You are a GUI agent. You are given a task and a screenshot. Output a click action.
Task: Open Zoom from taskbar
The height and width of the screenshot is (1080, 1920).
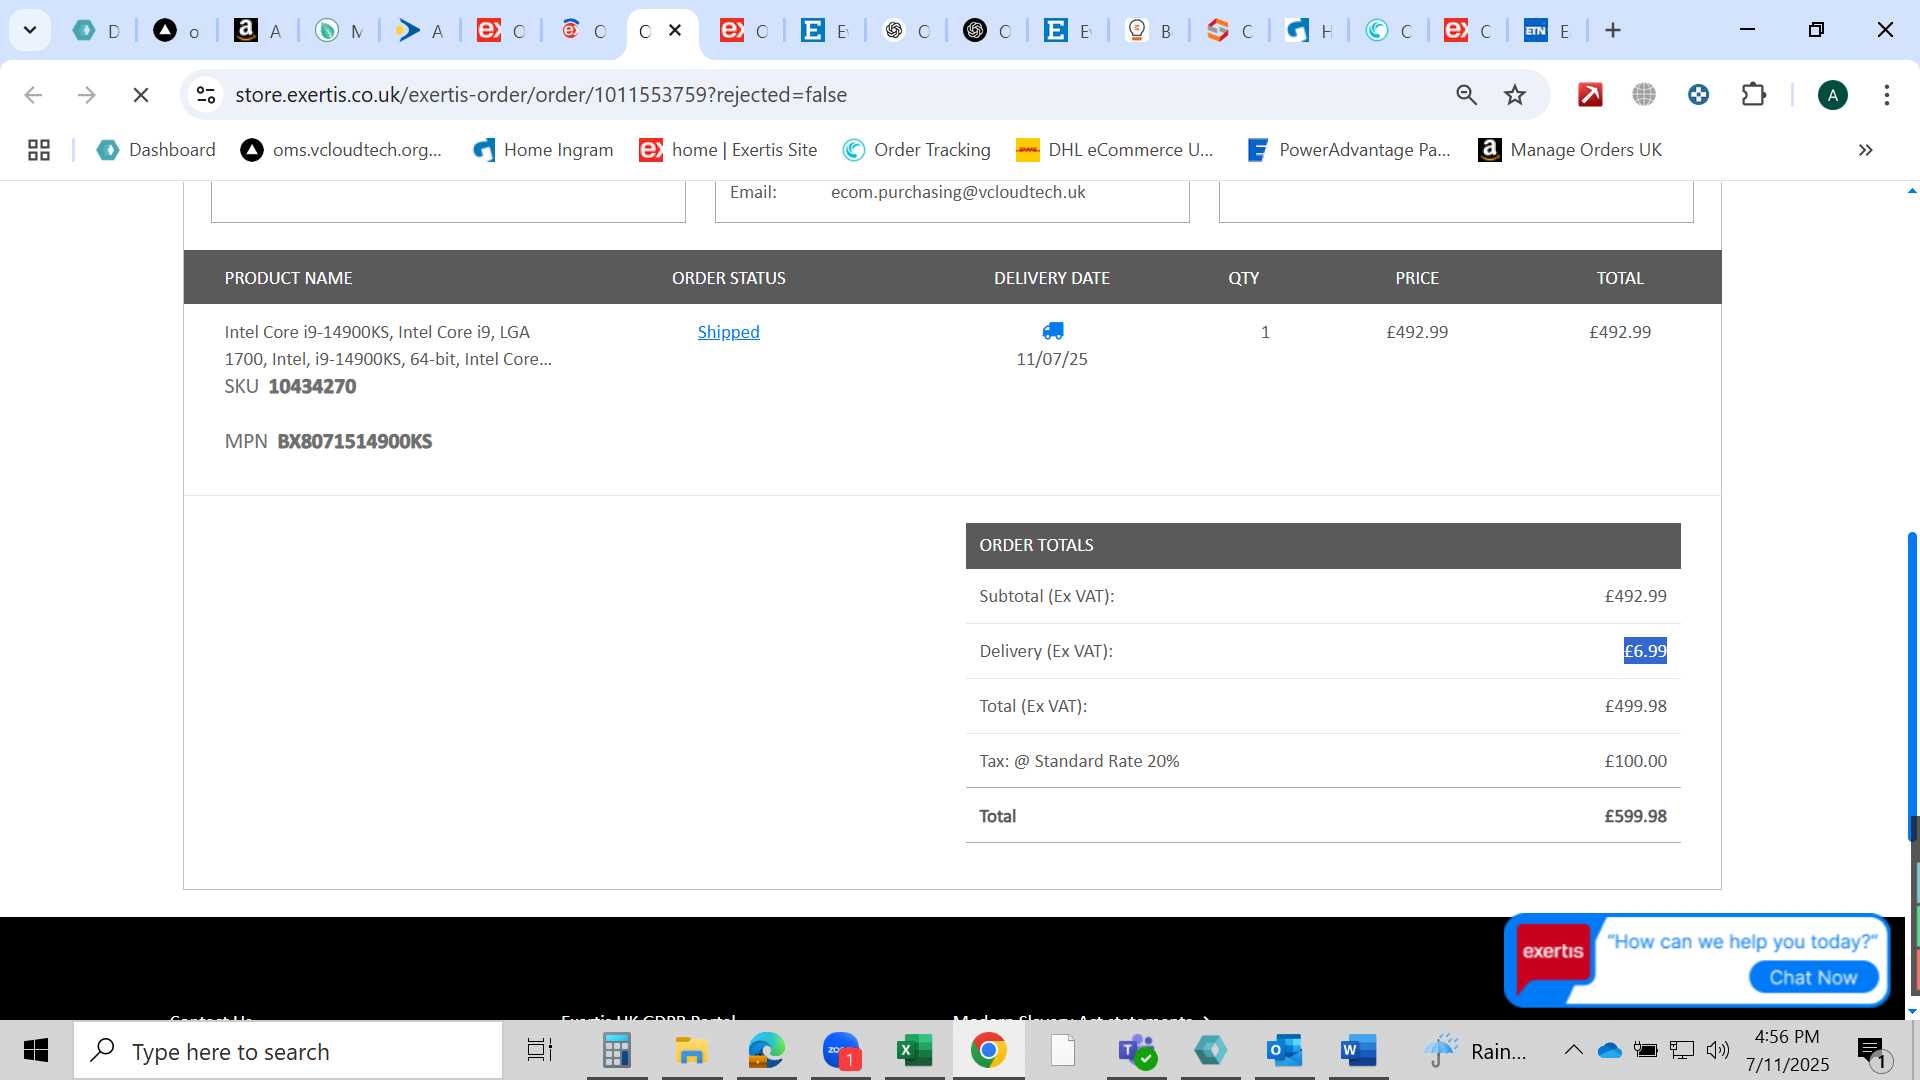pos(841,1050)
